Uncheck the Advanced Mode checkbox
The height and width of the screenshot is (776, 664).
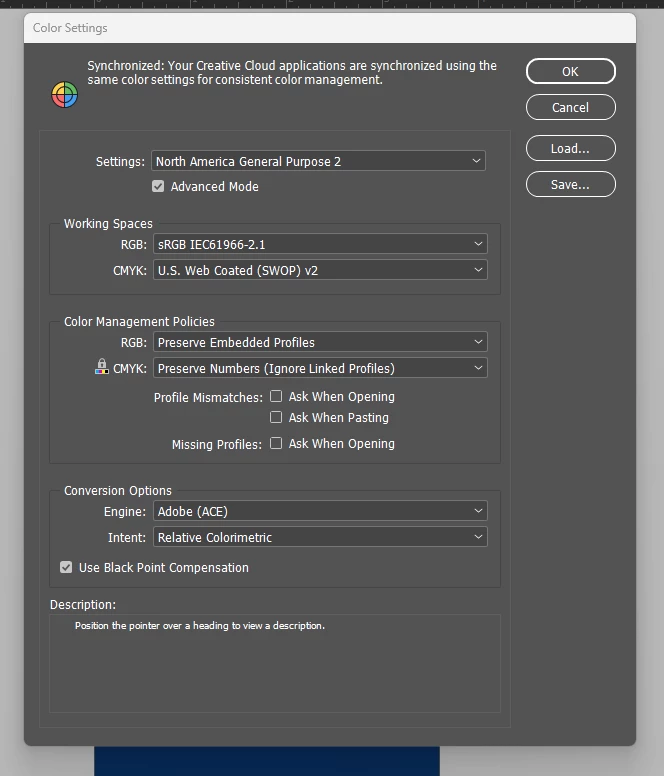tap(158, 187)
